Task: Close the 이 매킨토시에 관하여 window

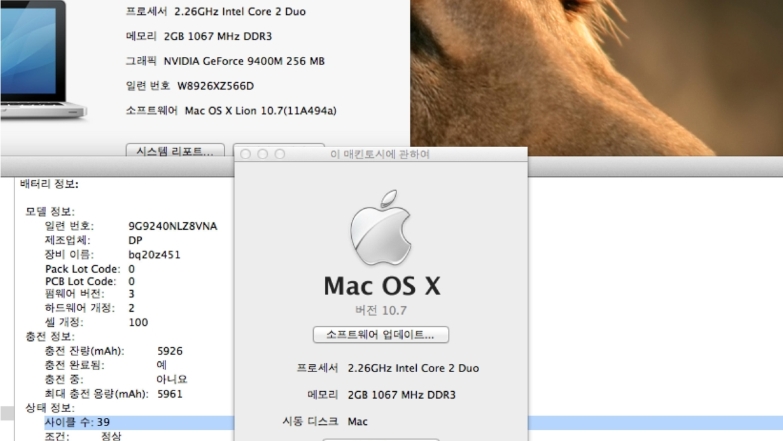Action: tap(247, 155)
